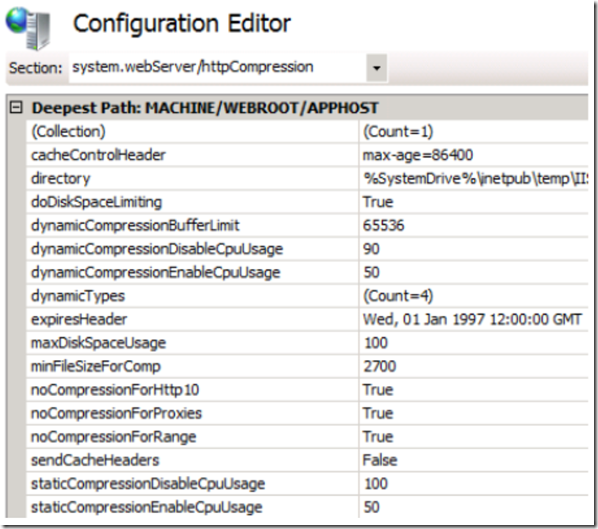598x529 pixels.
Task: Click the expiresHeader date value
Action: pos(472,320)
